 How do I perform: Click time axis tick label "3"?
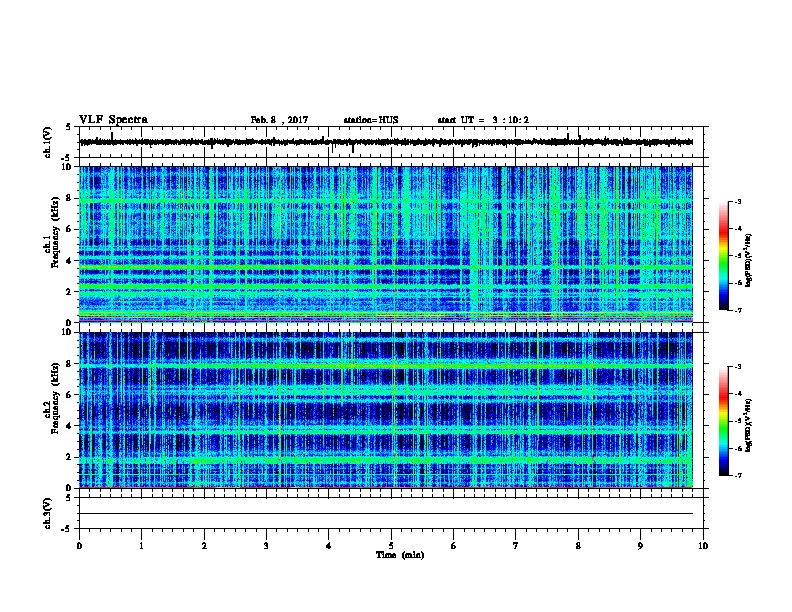[x=266, y=546]
